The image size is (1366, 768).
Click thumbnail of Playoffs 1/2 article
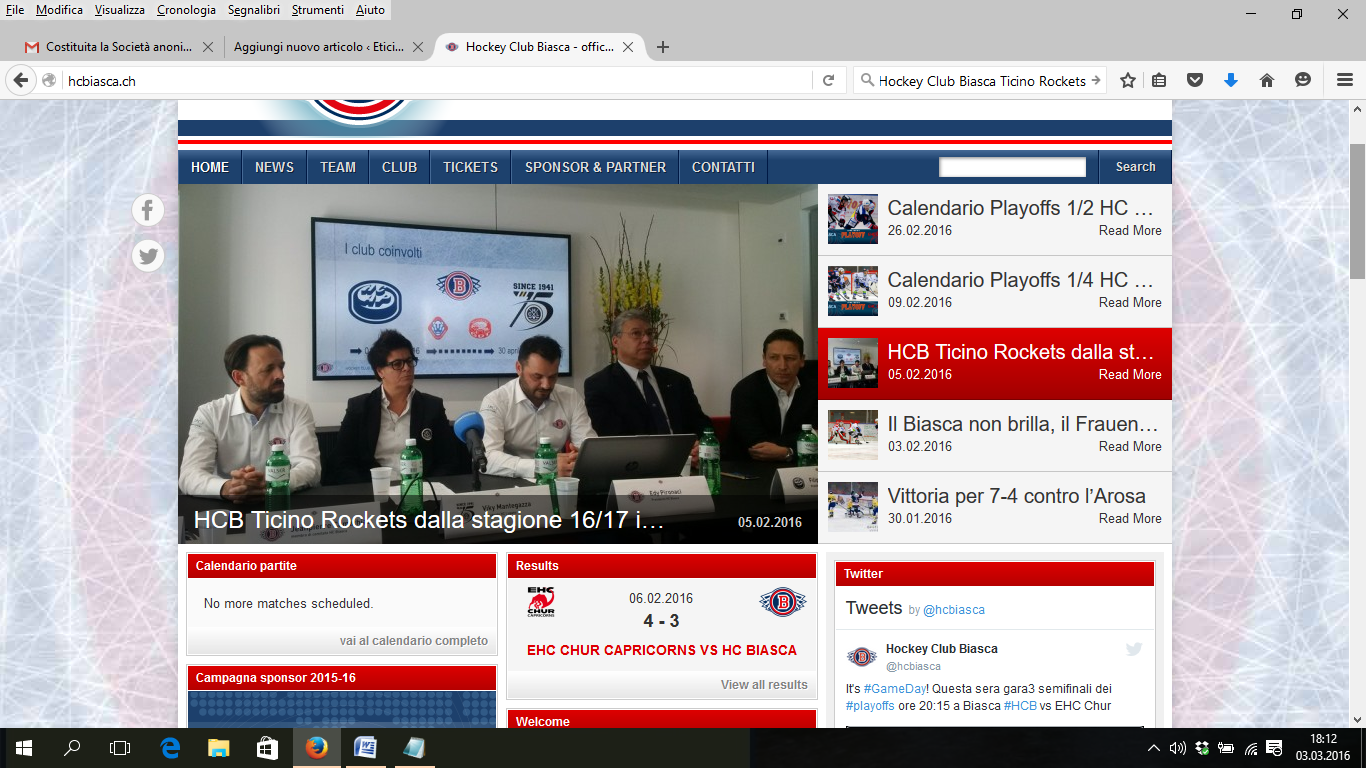(853, 219)
